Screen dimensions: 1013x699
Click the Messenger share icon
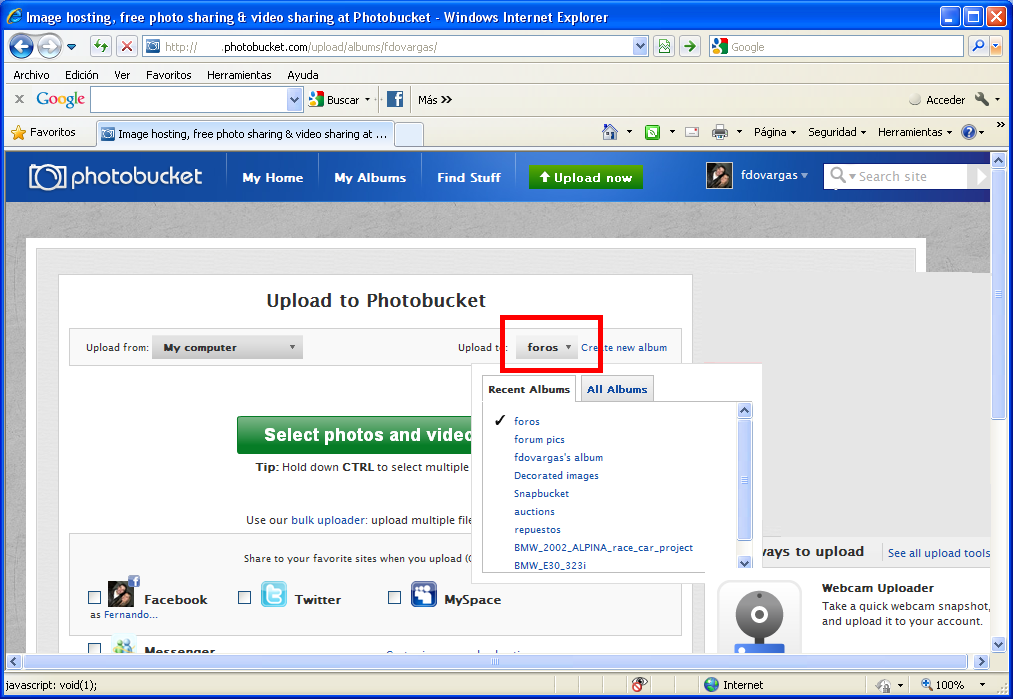point(123,646)
